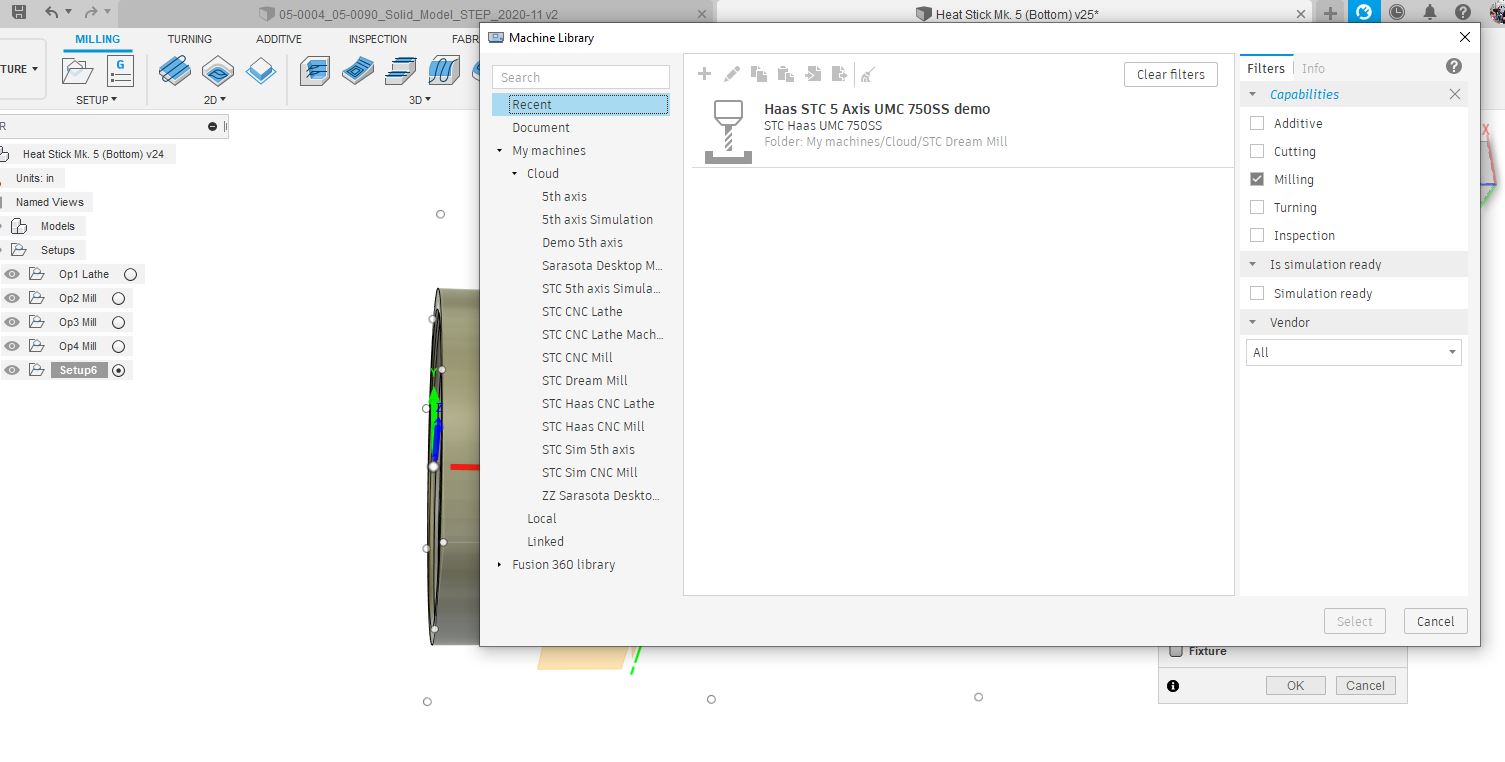
Task: Enable the Inspection capability checkbox
Action: [1257, 235]
